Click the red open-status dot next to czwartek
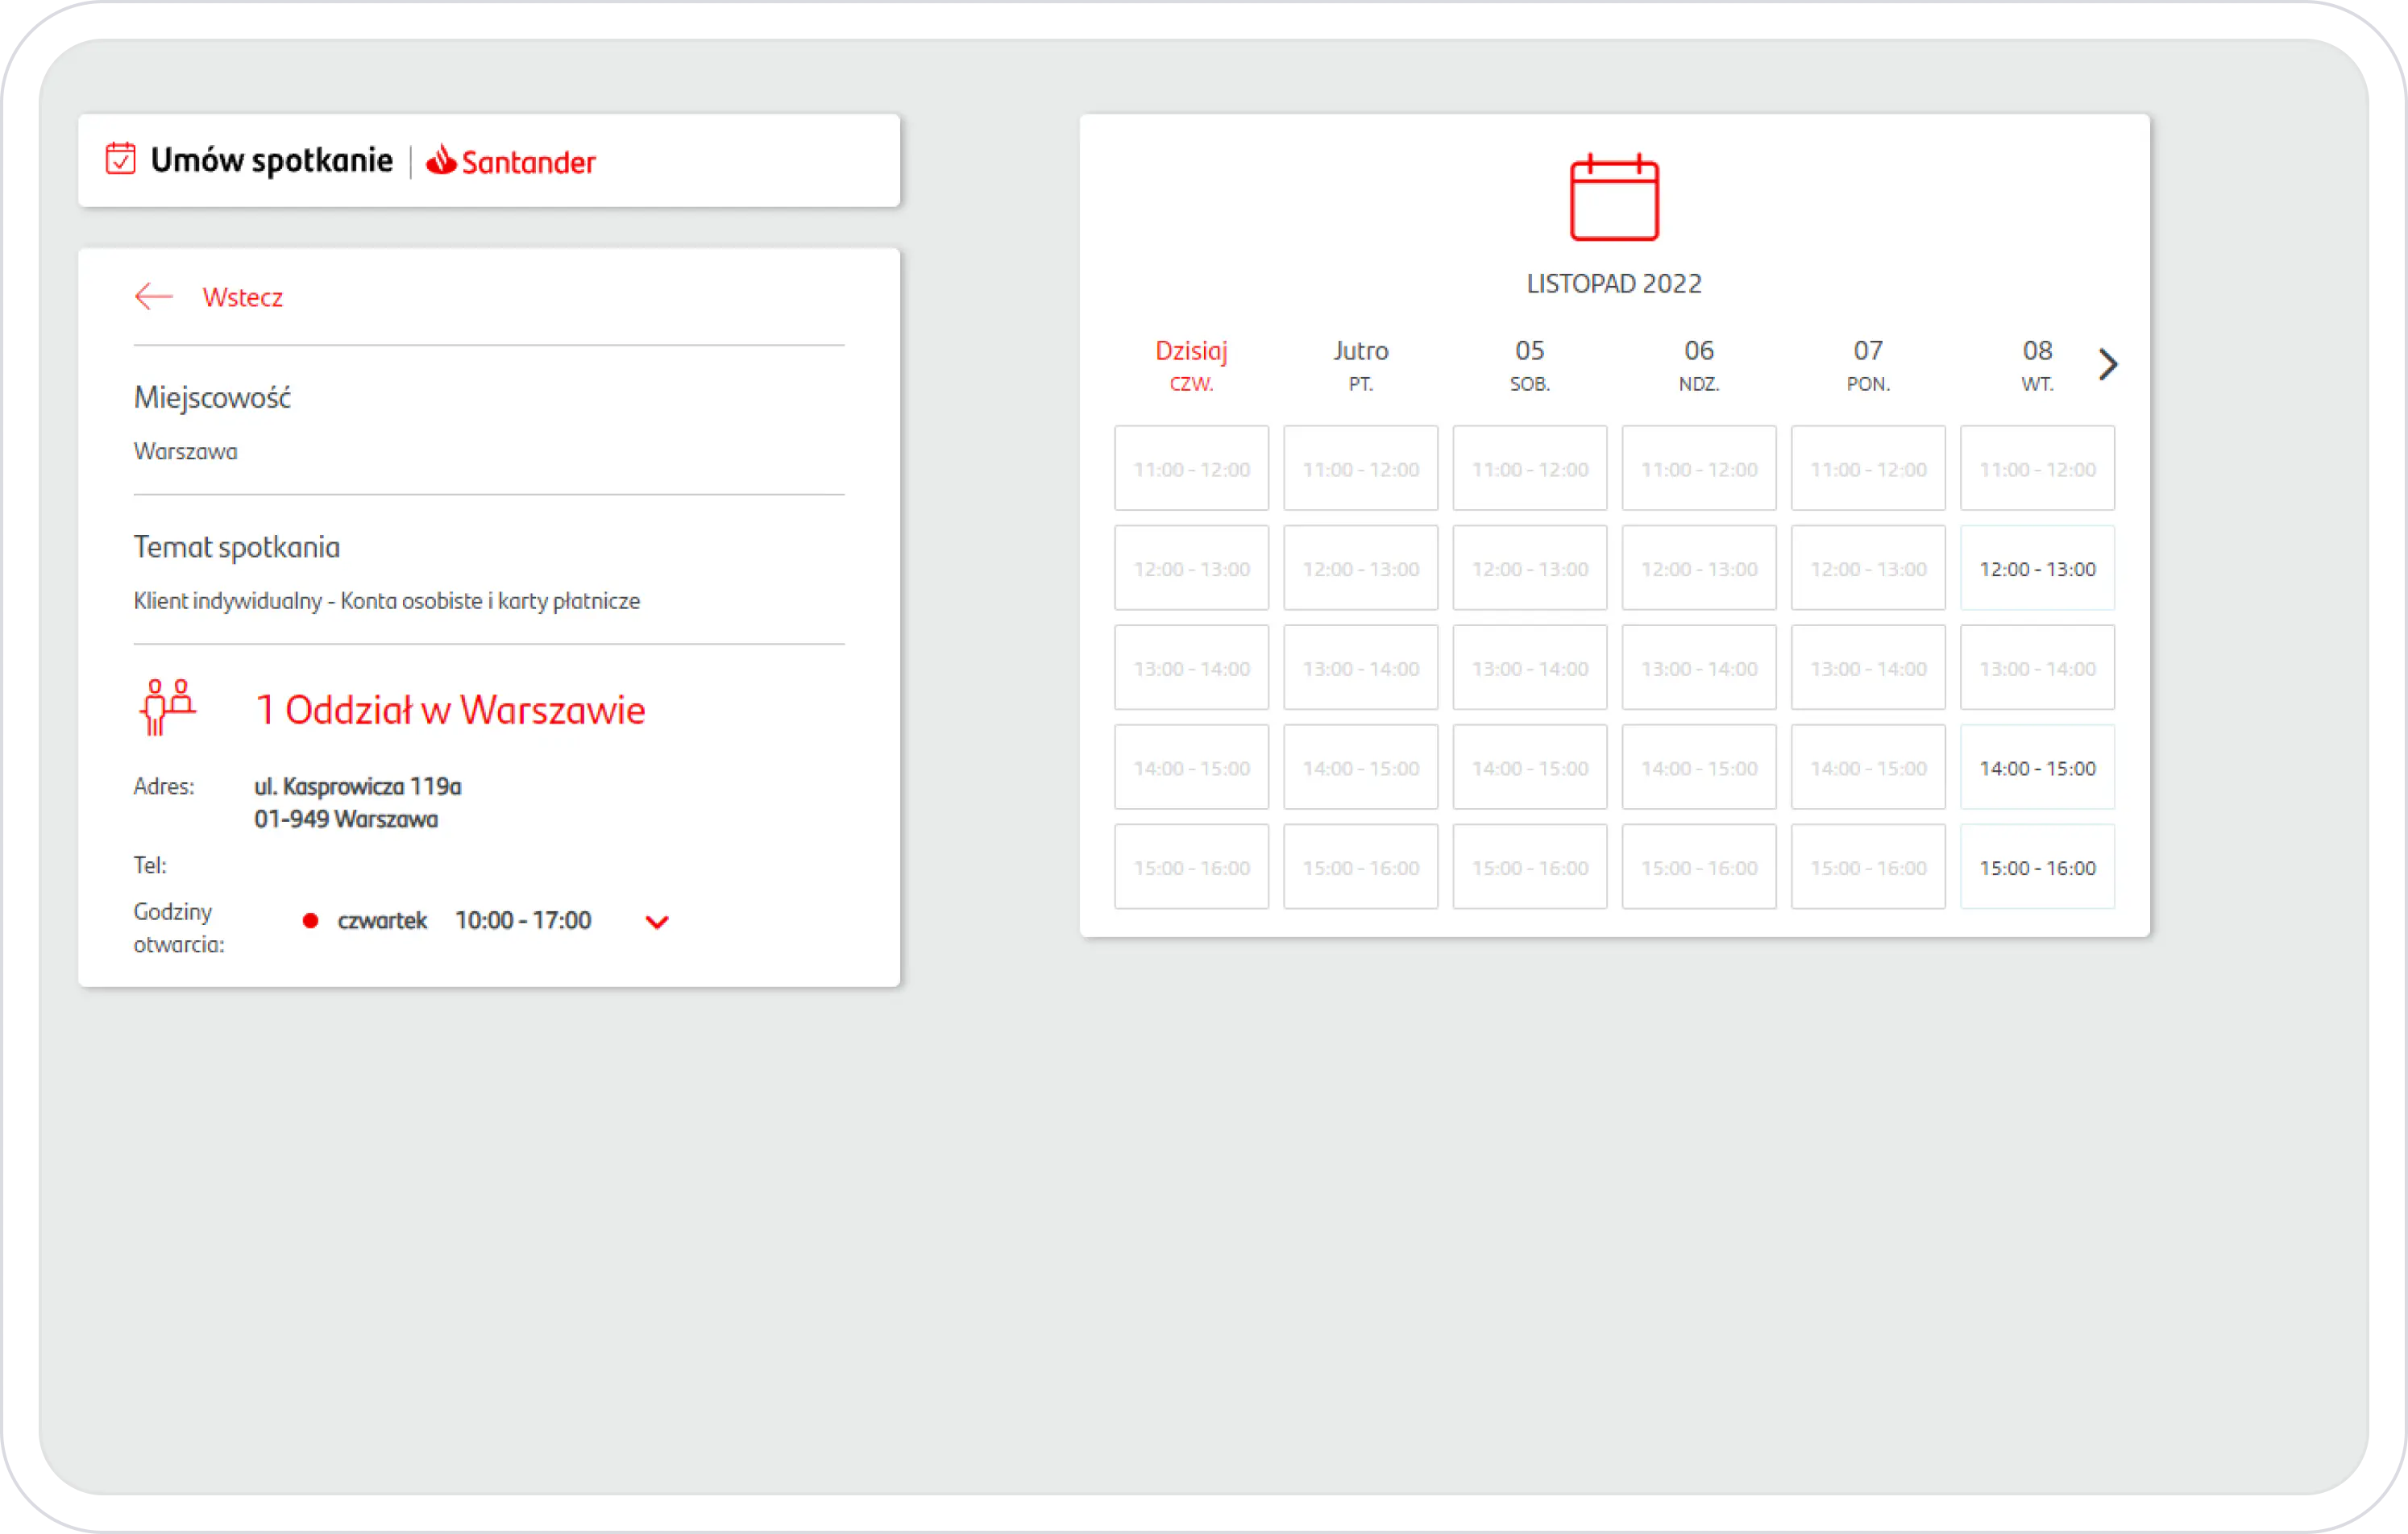Viewport: 2408px width, 1534px height. pyautogui.click(x=310, y=920)
